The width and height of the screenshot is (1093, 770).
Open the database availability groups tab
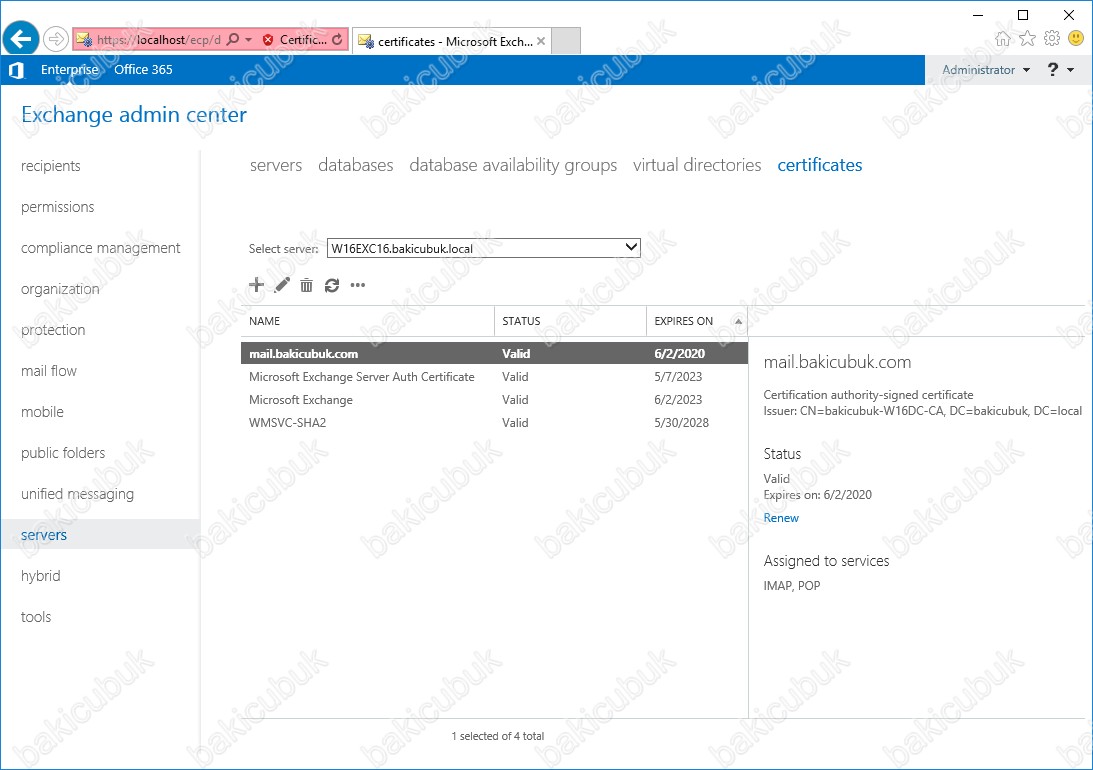[x=513, y=165]
